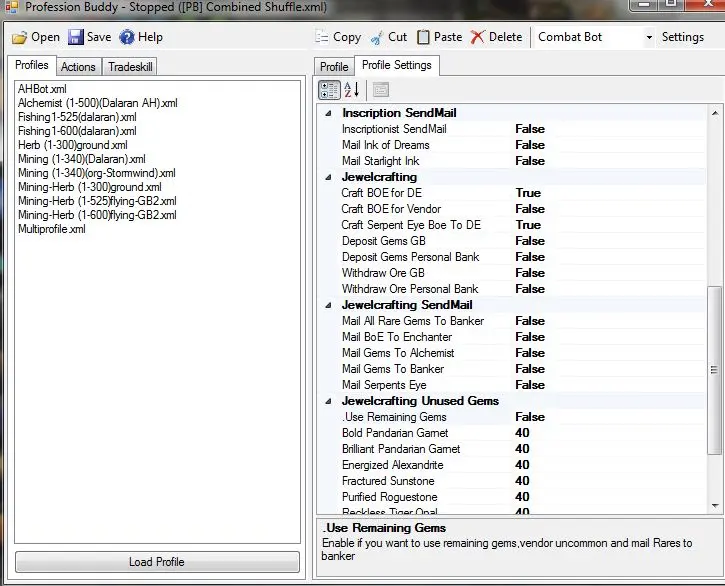Click the Settings button in toolbar

tap(683, 37)
